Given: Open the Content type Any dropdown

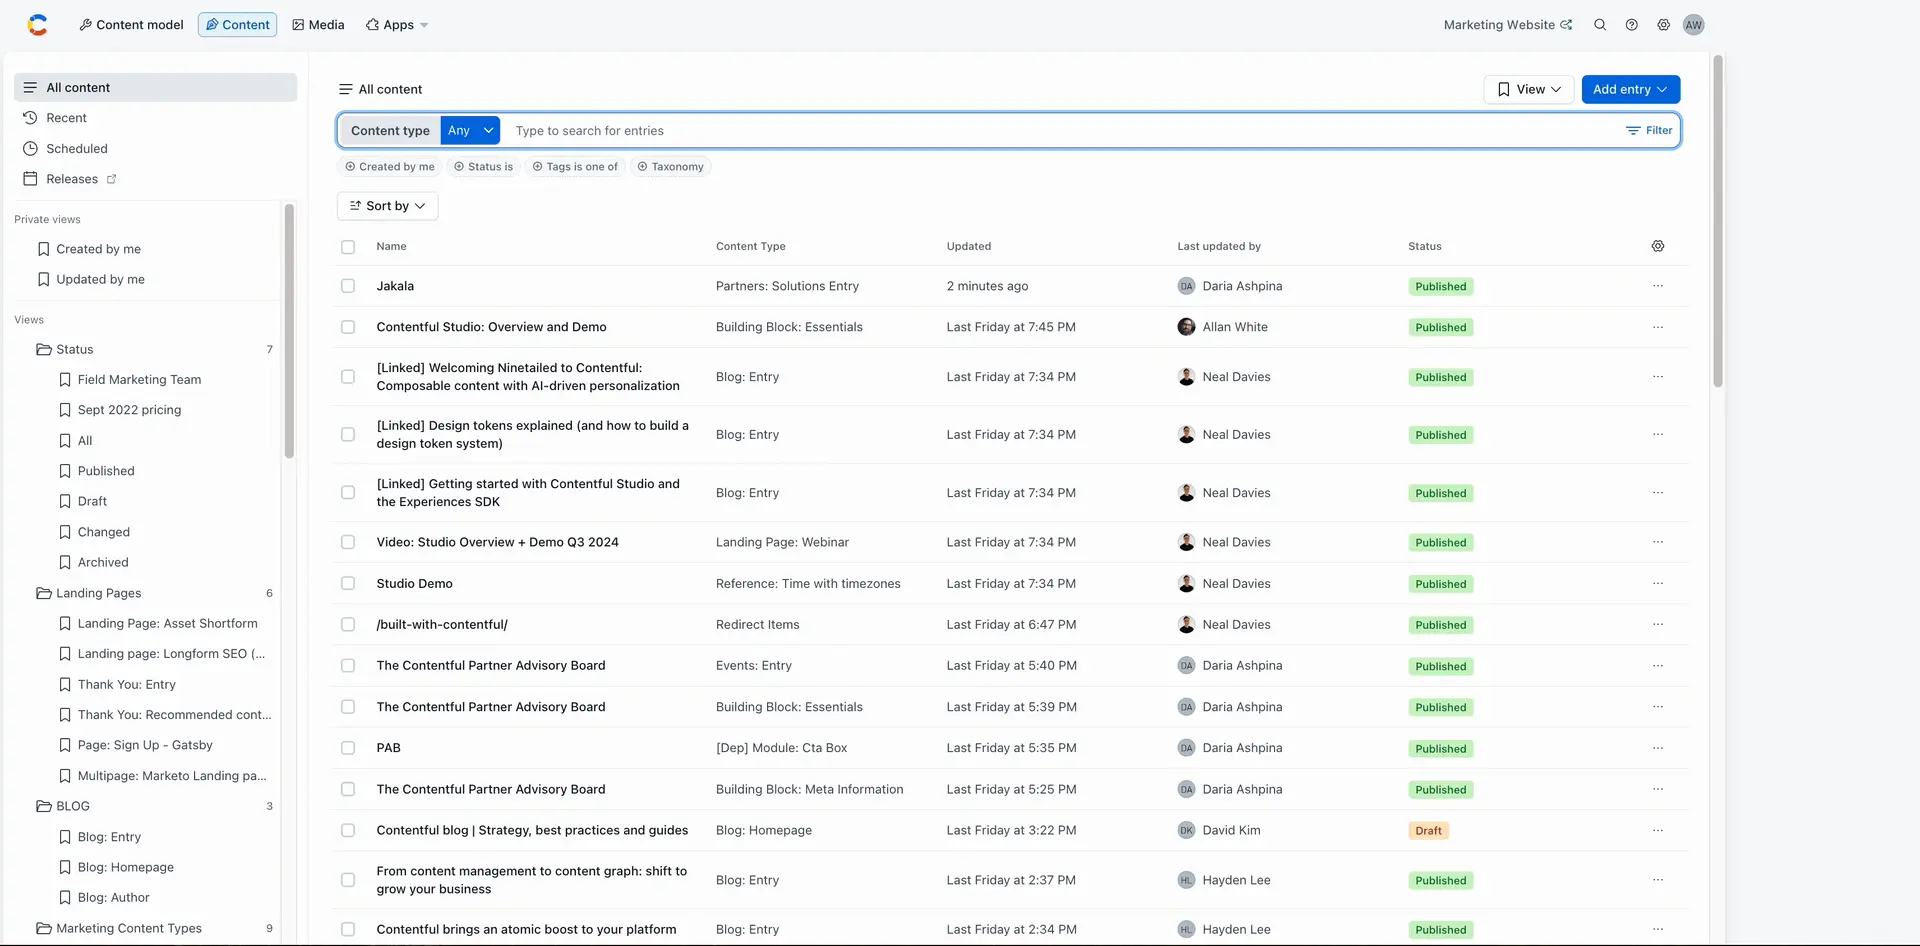Looking at the screenshot, I should pyautogui.click(x=470, y=131).
